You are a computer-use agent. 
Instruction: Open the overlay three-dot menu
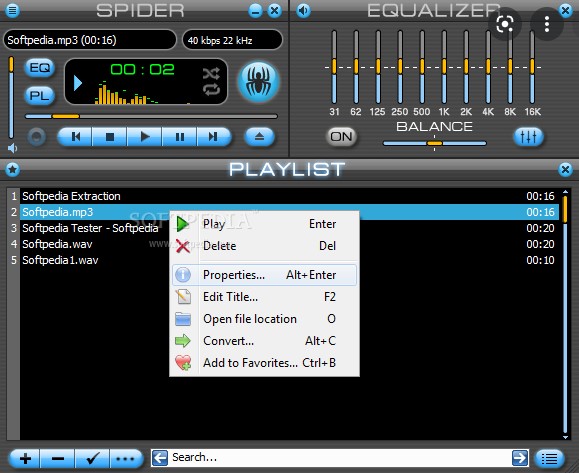point(547,24)
